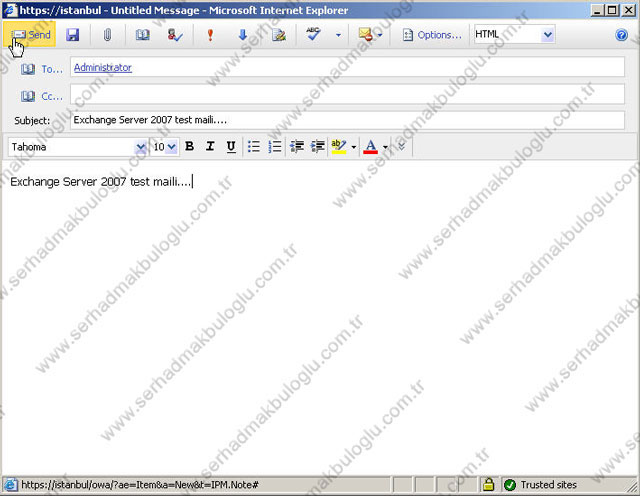Open the Options… dialog
This screenshot has height=496, width=640.
(x=432, y=35)
